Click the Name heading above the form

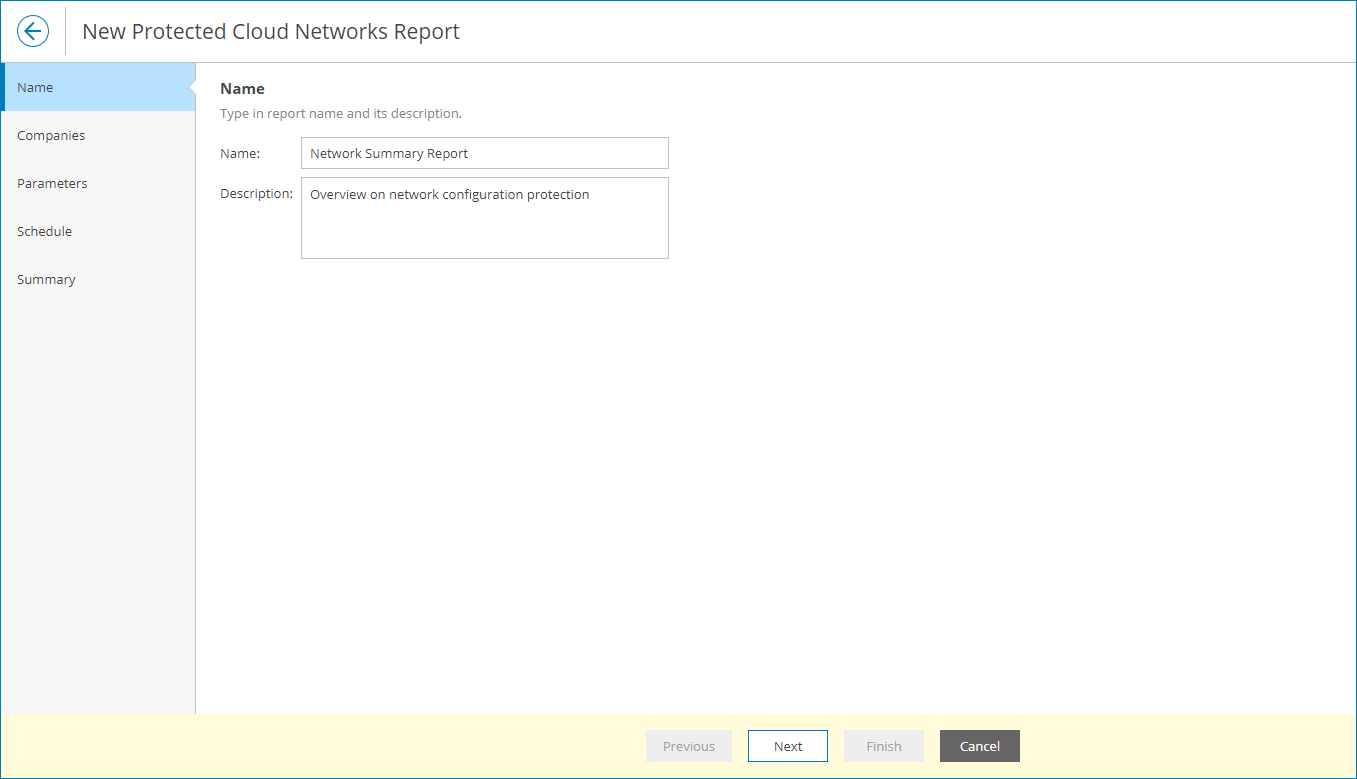click(242, 88)
